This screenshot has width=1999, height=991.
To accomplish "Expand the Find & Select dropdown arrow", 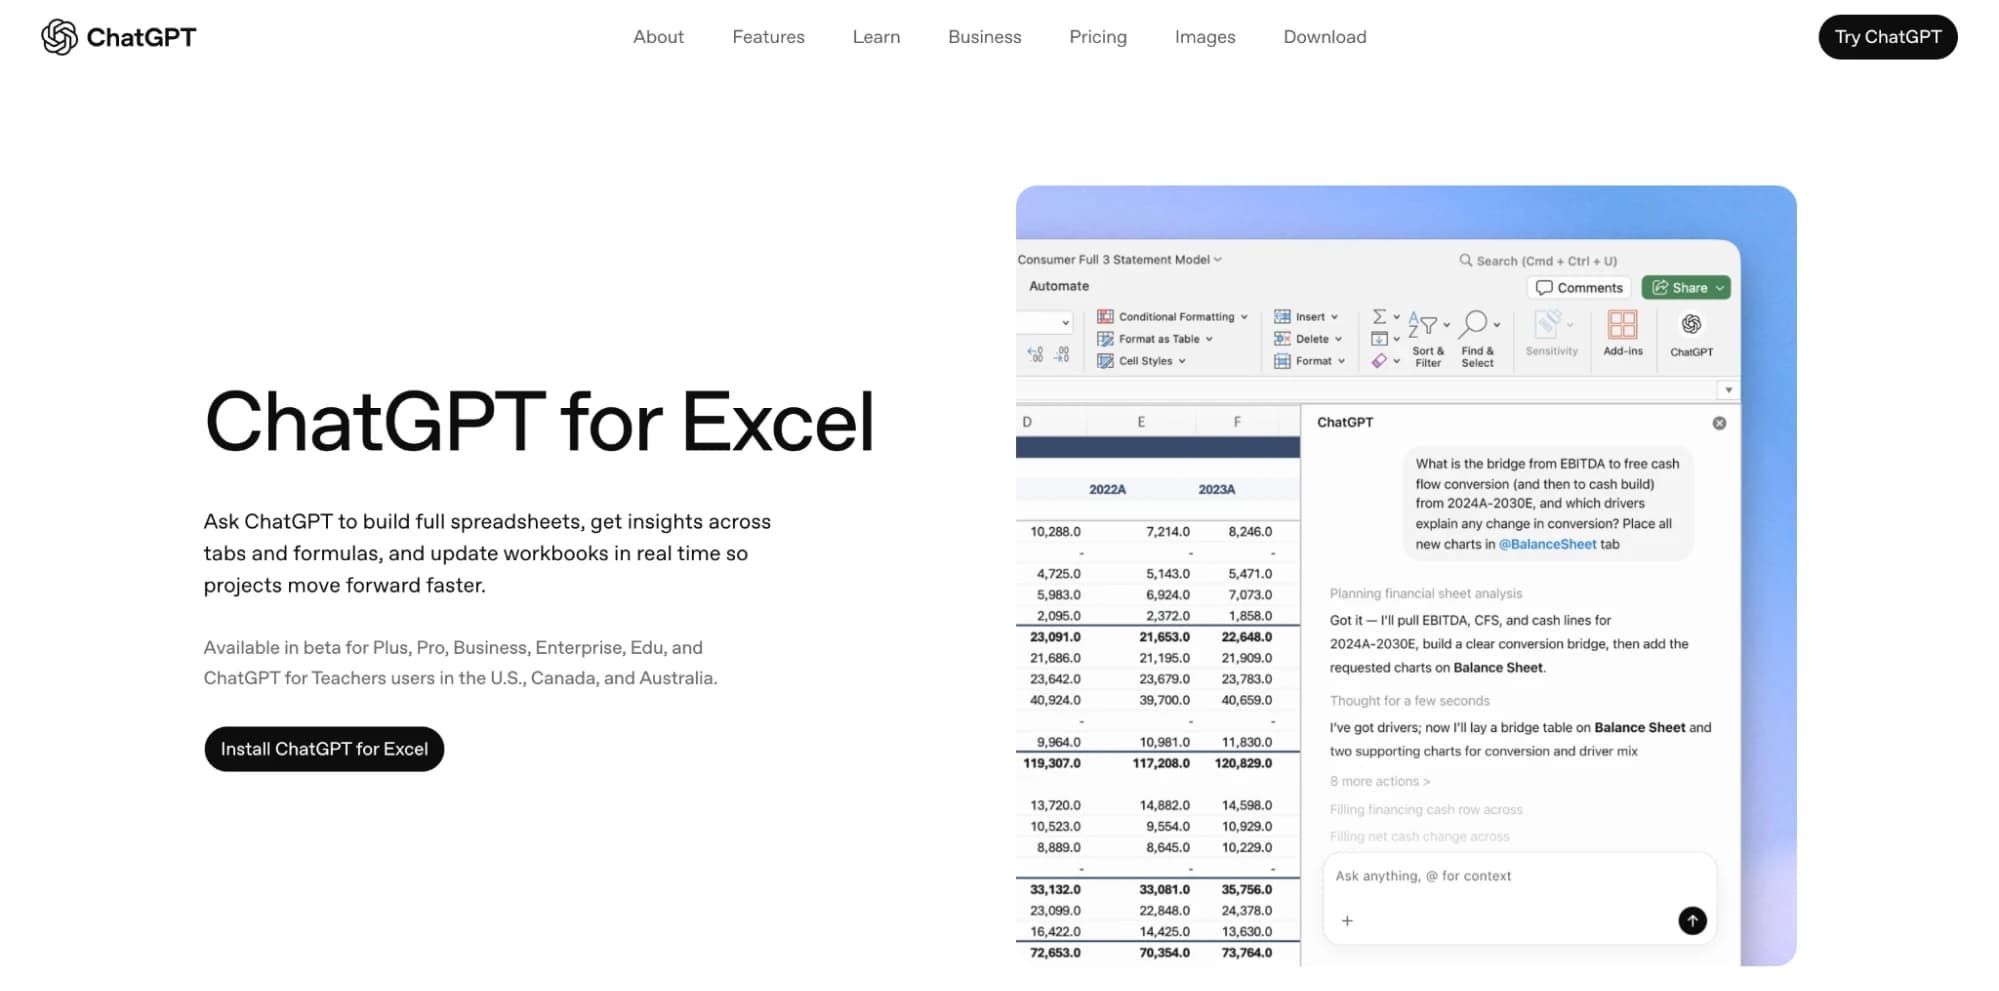I will [1497, 325].
